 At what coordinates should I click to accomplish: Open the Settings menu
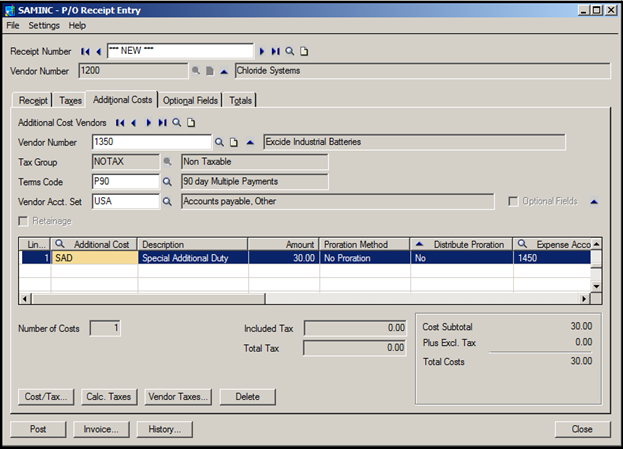point(44,25)
